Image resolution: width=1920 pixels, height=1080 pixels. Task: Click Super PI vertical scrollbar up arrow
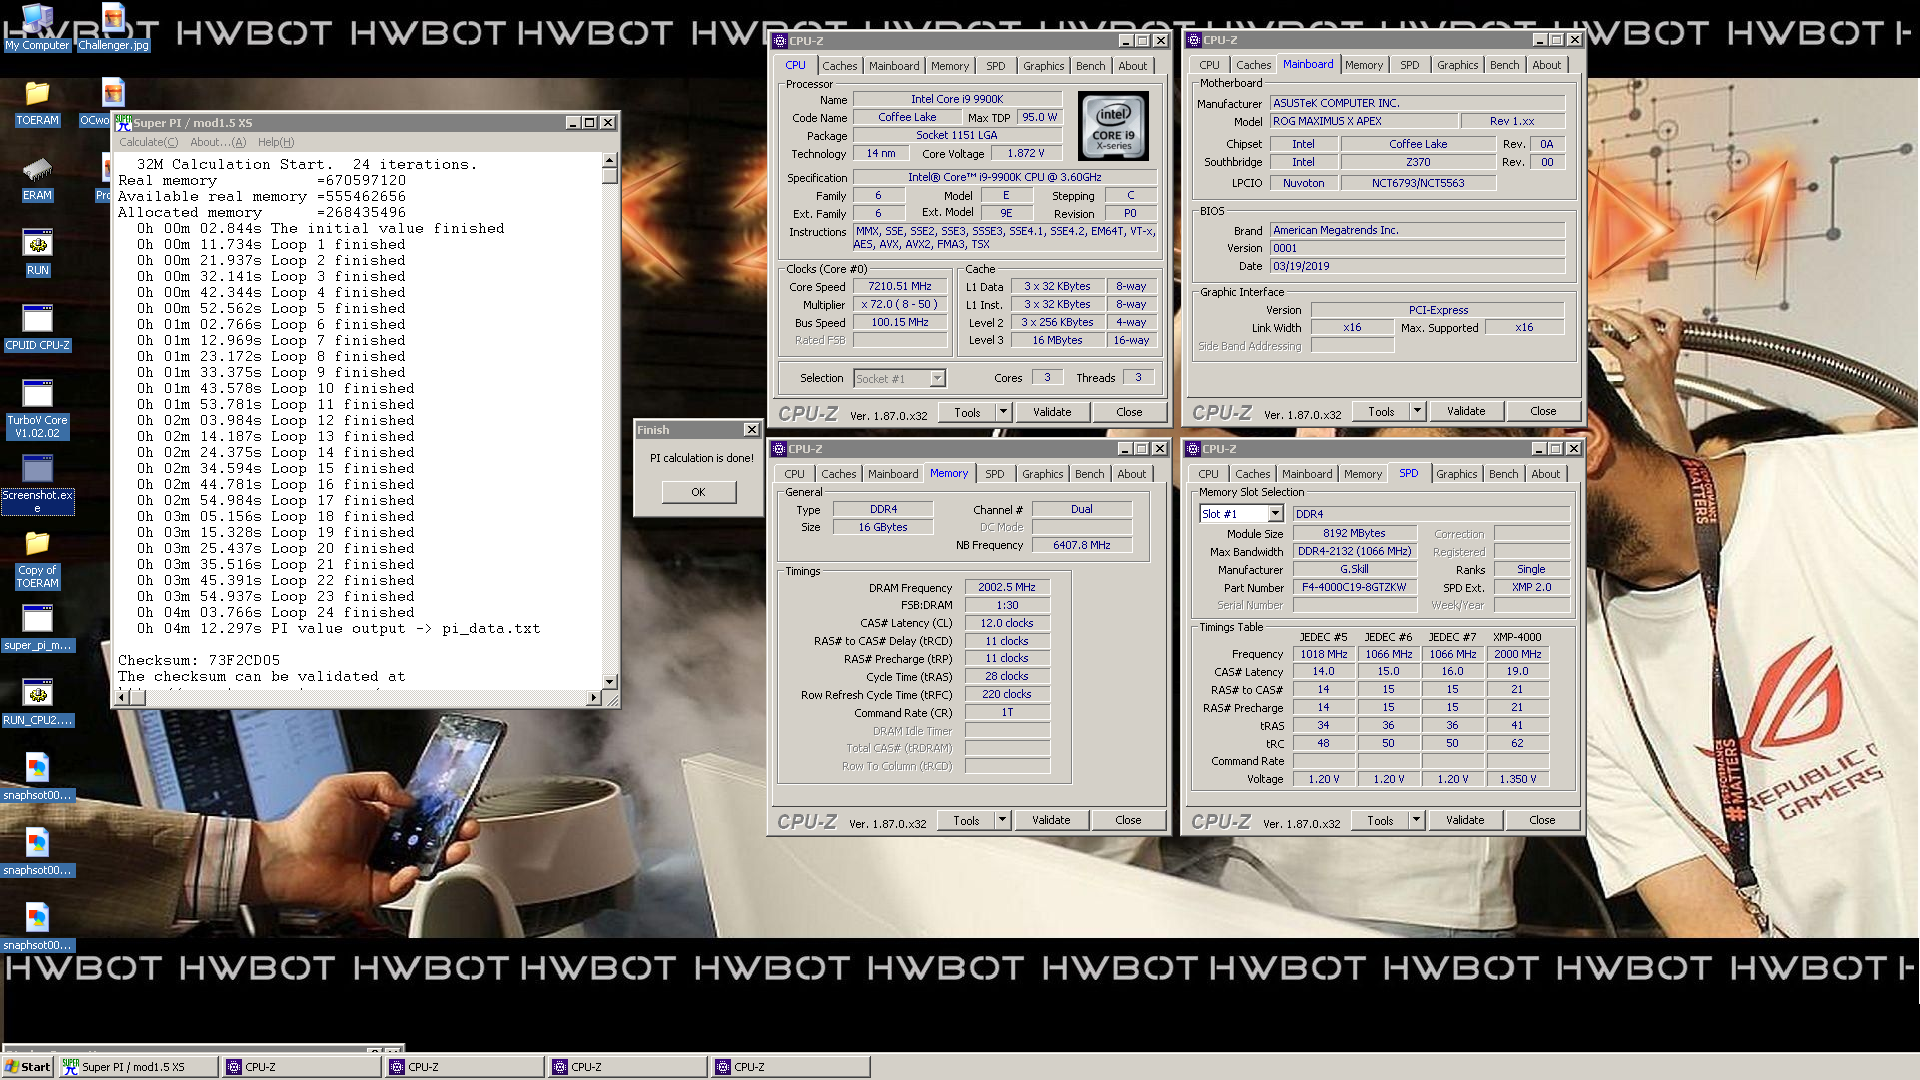click(609, 160)
